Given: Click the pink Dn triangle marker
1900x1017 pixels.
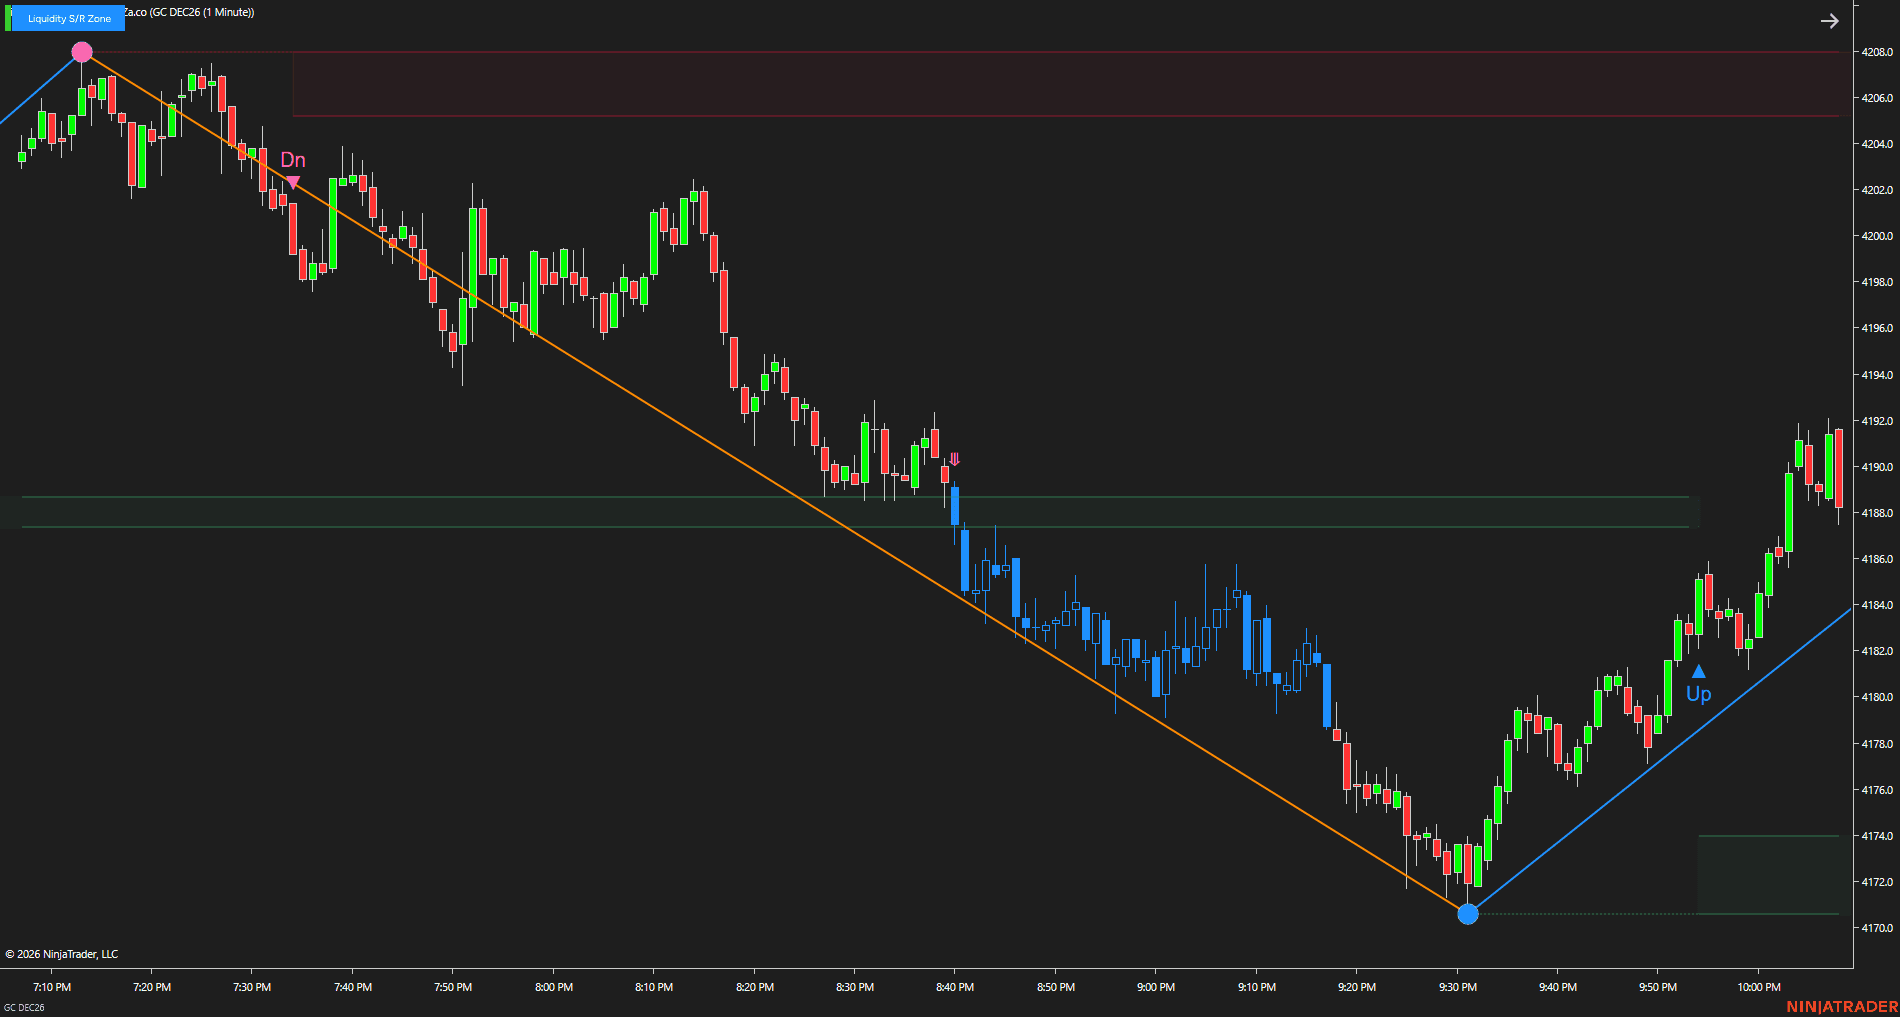Looking at the screenshot, I should coord(293,182).
